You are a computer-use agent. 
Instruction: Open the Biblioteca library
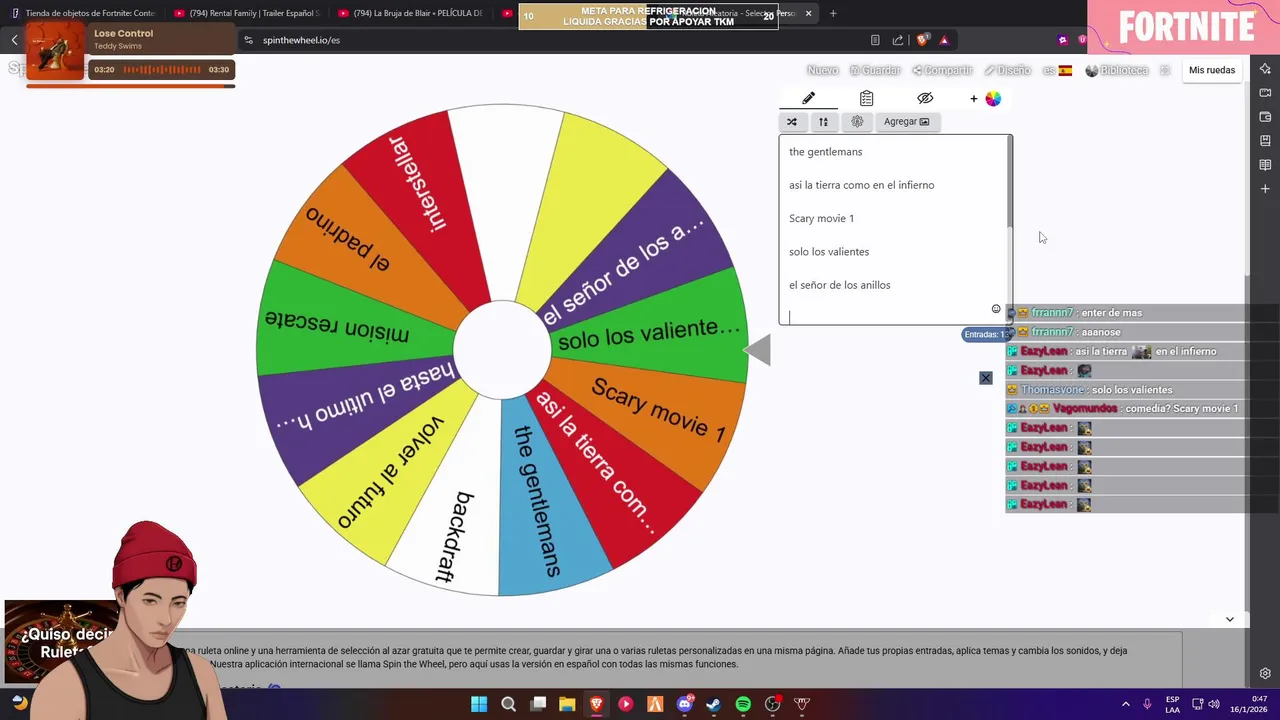[x=1116, y=70]
